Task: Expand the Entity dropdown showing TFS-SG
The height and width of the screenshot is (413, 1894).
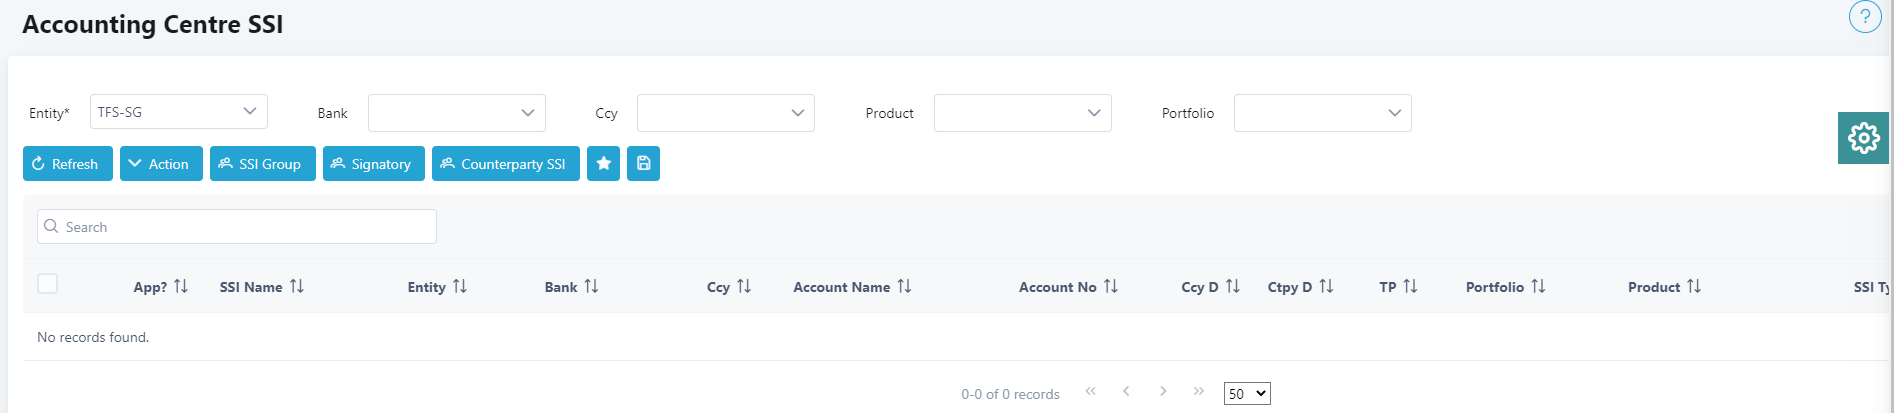Action: 178,112
